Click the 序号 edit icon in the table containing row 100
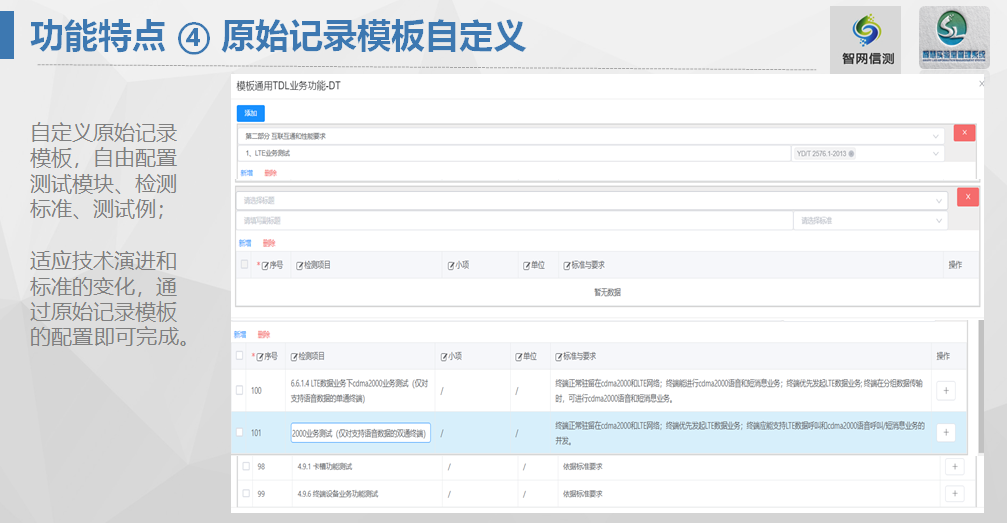 point(260,357)
